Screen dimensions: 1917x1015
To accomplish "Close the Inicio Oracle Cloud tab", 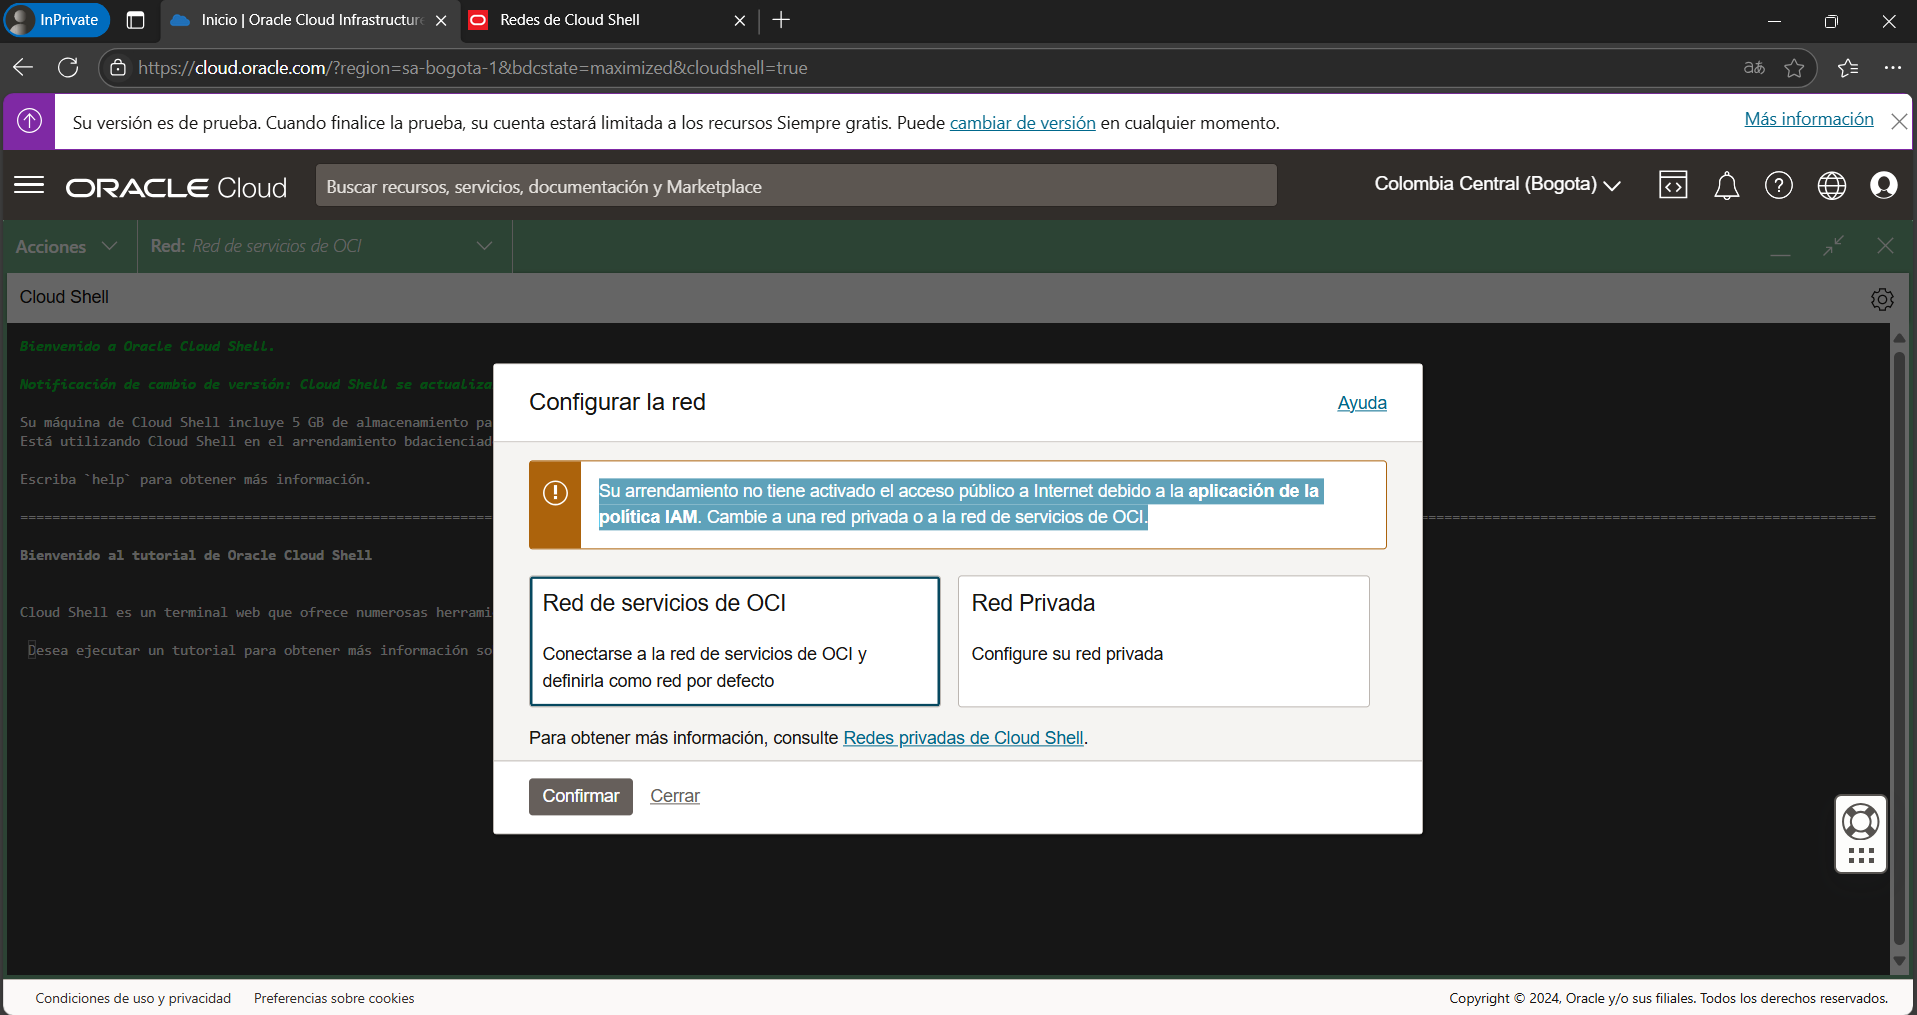I will [441, 20].
